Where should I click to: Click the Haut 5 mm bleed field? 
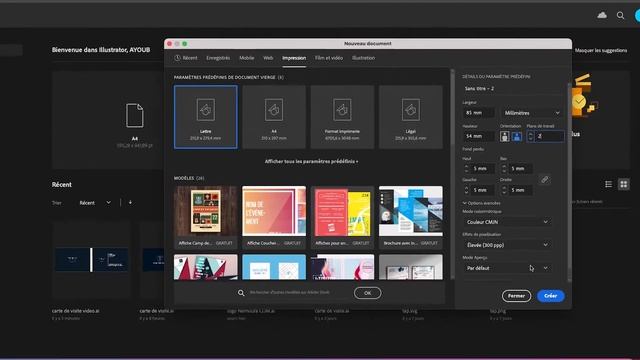pyautogui.click(x=482, y=169)
